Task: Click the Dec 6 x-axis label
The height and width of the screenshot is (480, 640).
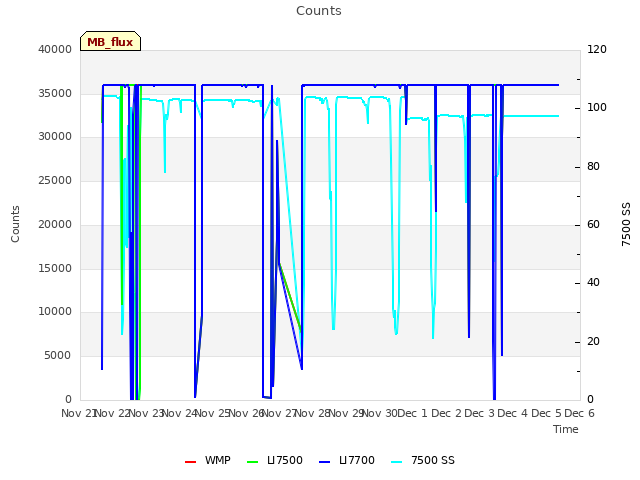Action: point(579,413)
